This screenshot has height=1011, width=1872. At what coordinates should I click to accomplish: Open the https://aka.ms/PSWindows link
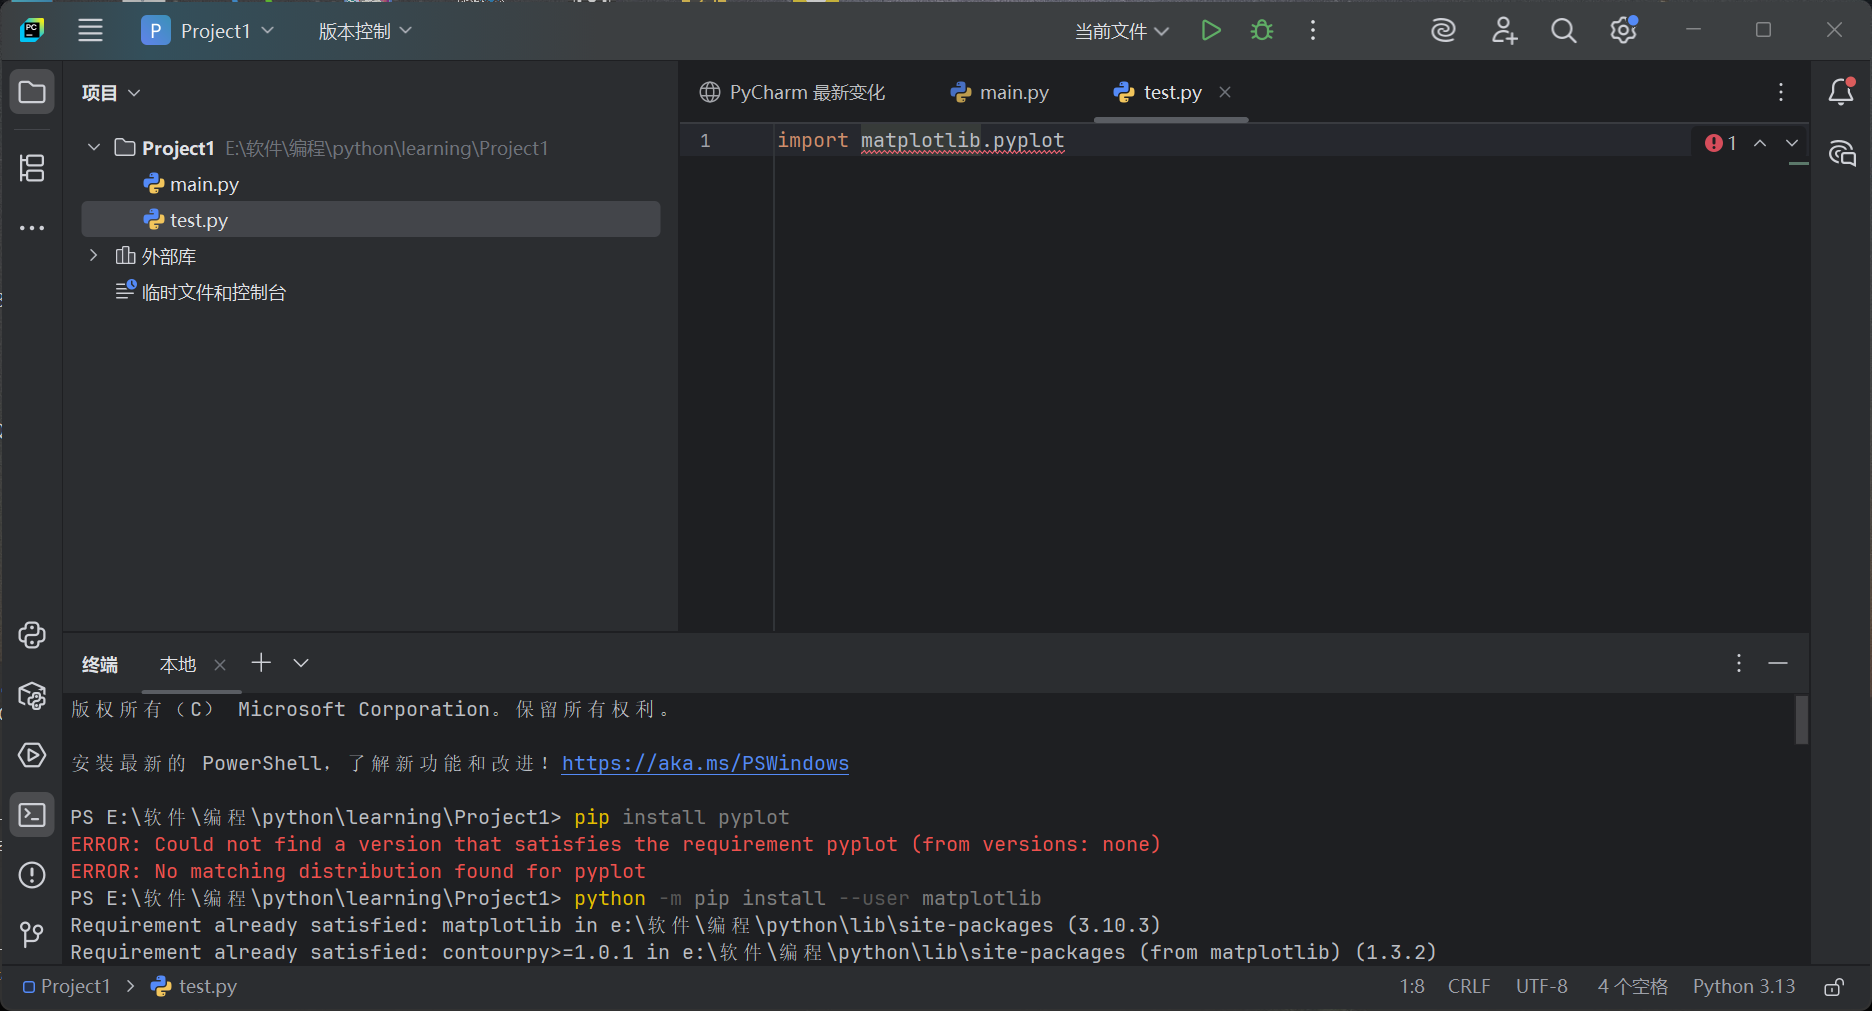(705, 763)
